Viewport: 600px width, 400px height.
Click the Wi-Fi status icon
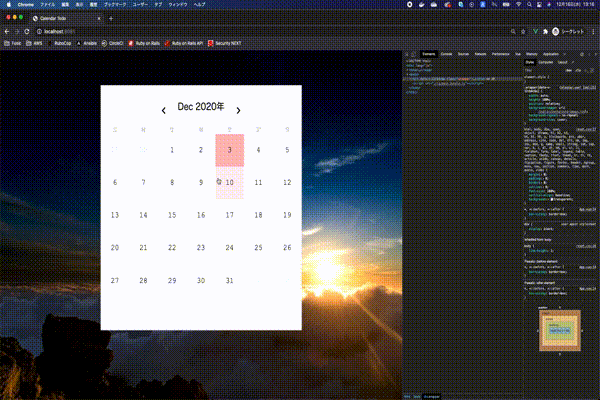(518, 5)
